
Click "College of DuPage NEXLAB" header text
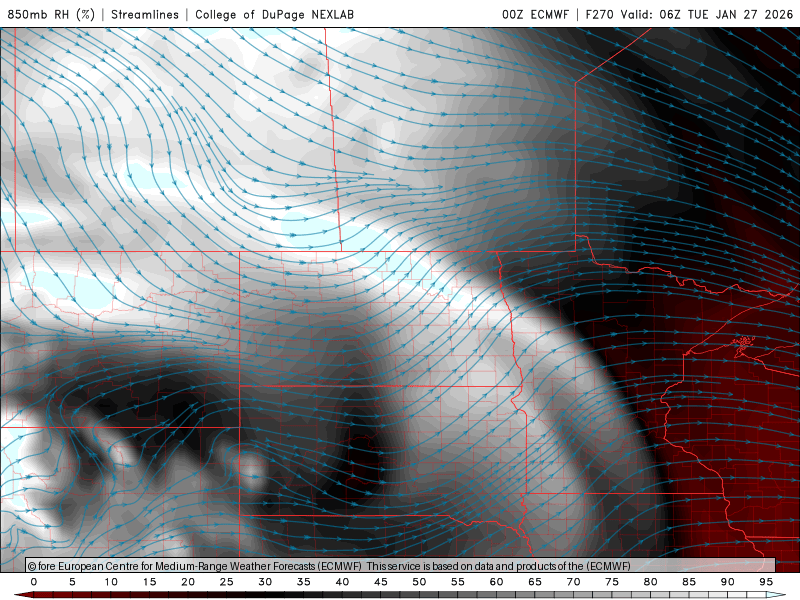274,14
